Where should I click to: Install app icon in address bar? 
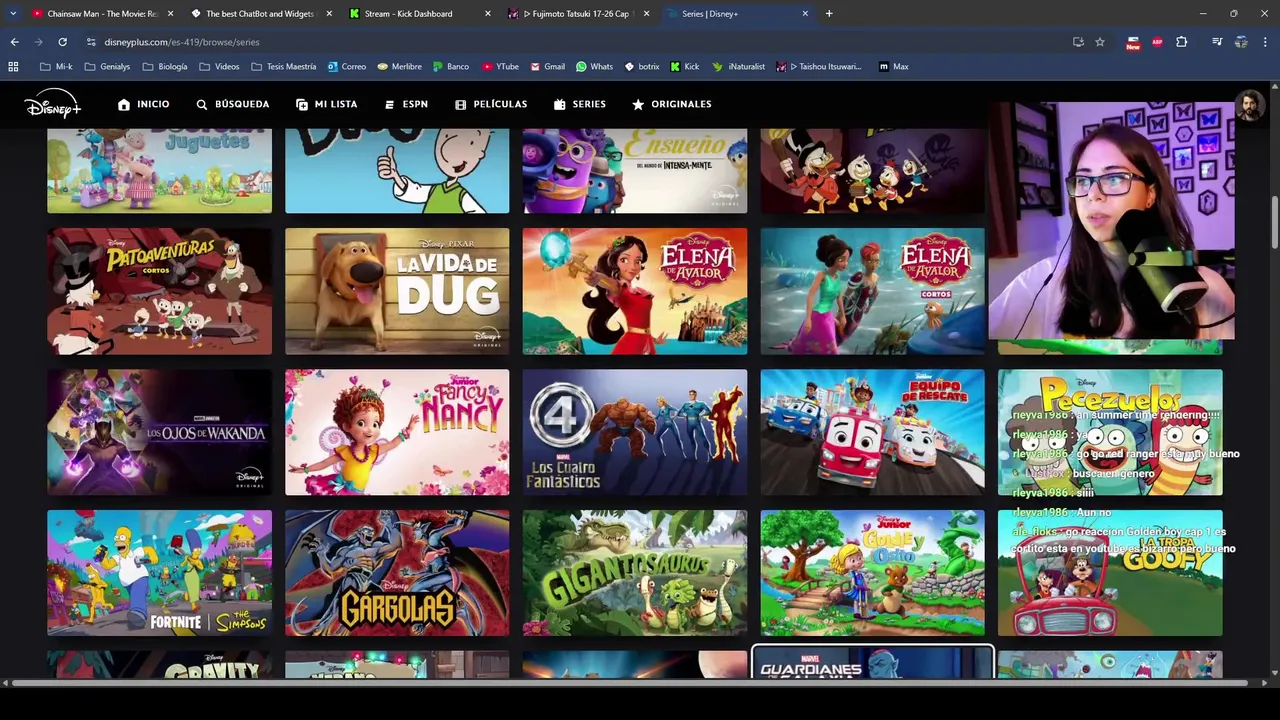click(x=1078, y=42)
